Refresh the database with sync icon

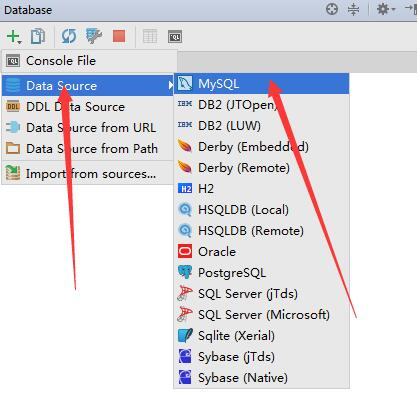click(x=69, y=36)
